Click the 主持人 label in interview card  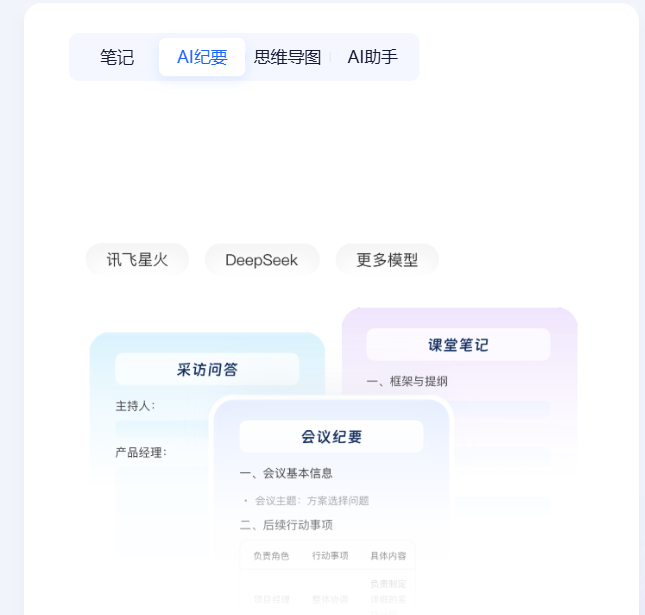point(135,406)
